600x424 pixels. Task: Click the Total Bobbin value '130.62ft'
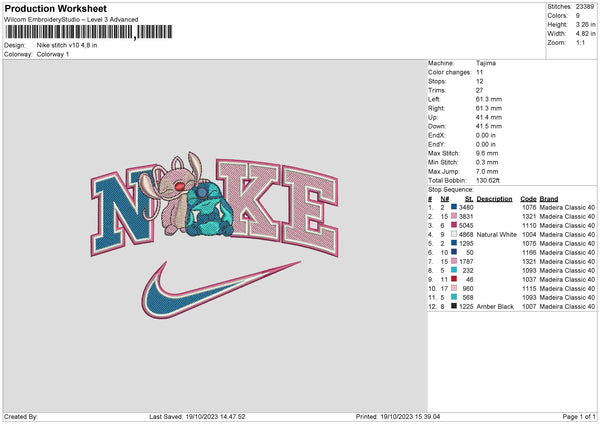(488, 180)
